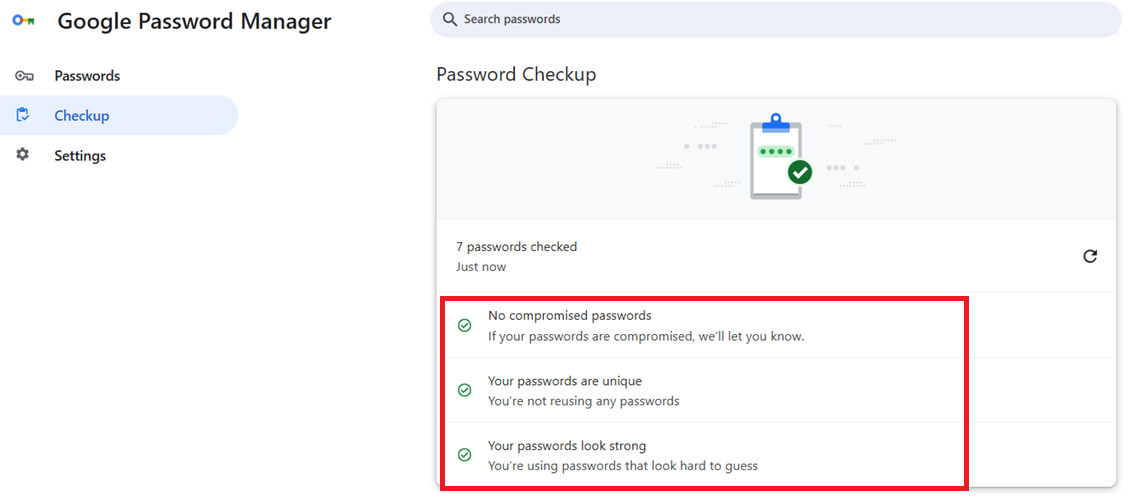The height and width of the screenshot is (497, 1129).
Task: Open the Passwords section
Action: coord(87,76)
